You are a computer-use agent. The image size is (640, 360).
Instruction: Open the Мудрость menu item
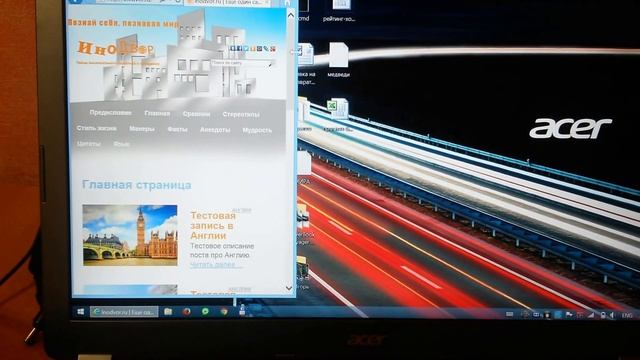[x=257, y=130]
